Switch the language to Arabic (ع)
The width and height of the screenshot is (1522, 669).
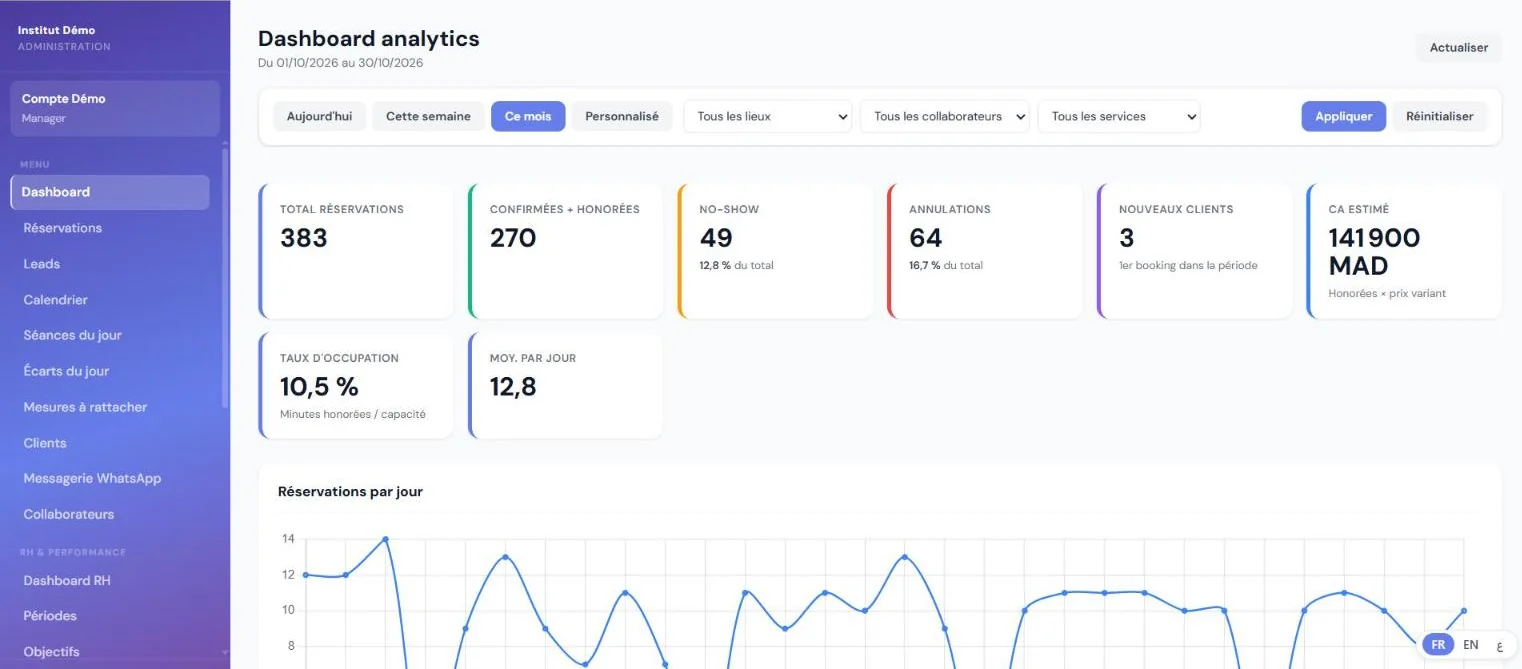pyautogui.click(x=1499, y=646)
